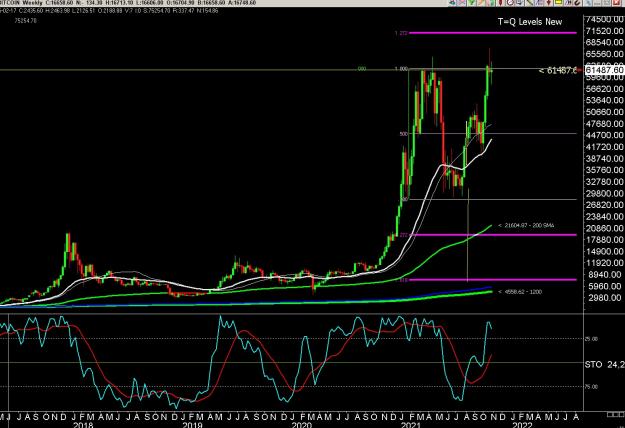Image resolution: width=625 pixels, height=428 pixels.
Task: Click 74500.00 on the price axis
Action: coord(605,19)
